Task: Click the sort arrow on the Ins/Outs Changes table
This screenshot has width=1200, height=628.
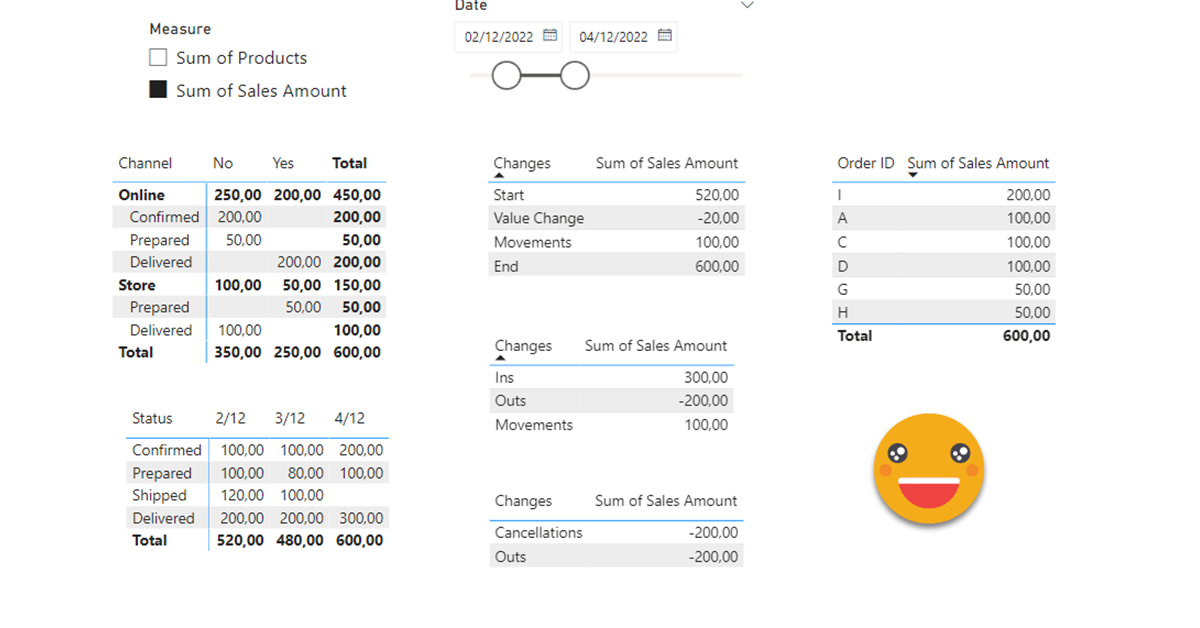Action: 499,357
